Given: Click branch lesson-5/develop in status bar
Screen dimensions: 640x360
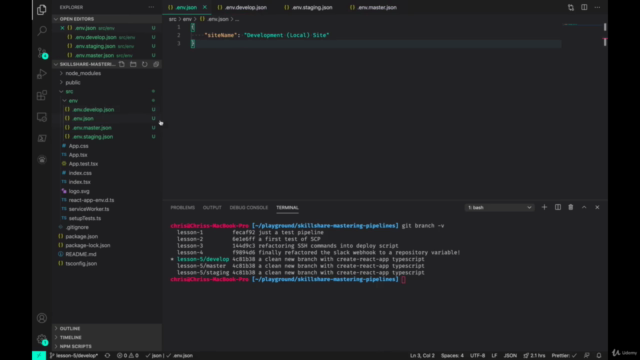Looking at the screenshot, I should click(x=74, y=356).
